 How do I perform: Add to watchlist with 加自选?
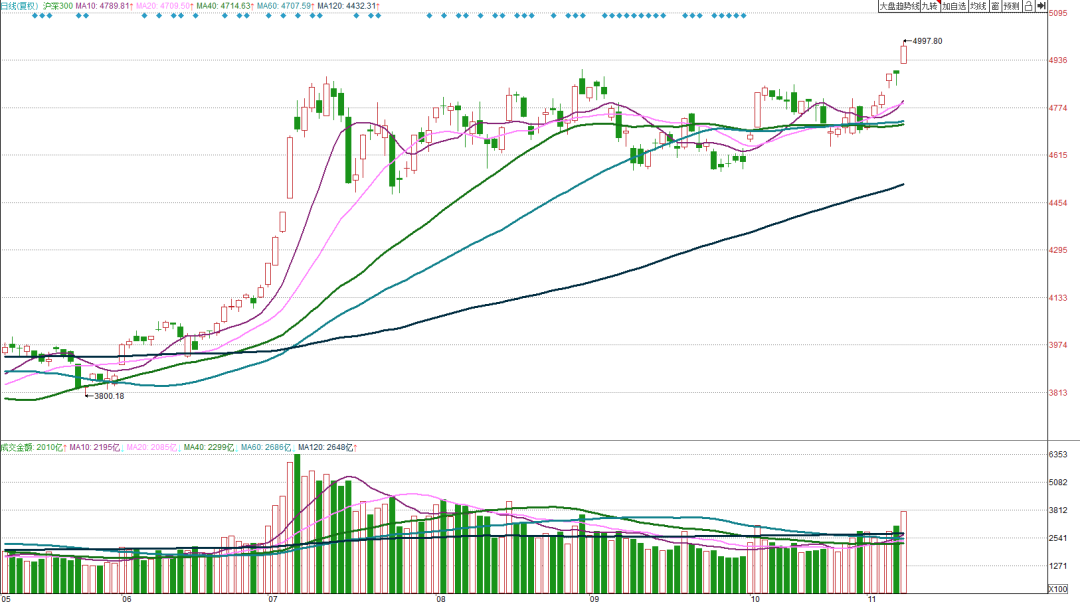[x=954, y=6]
